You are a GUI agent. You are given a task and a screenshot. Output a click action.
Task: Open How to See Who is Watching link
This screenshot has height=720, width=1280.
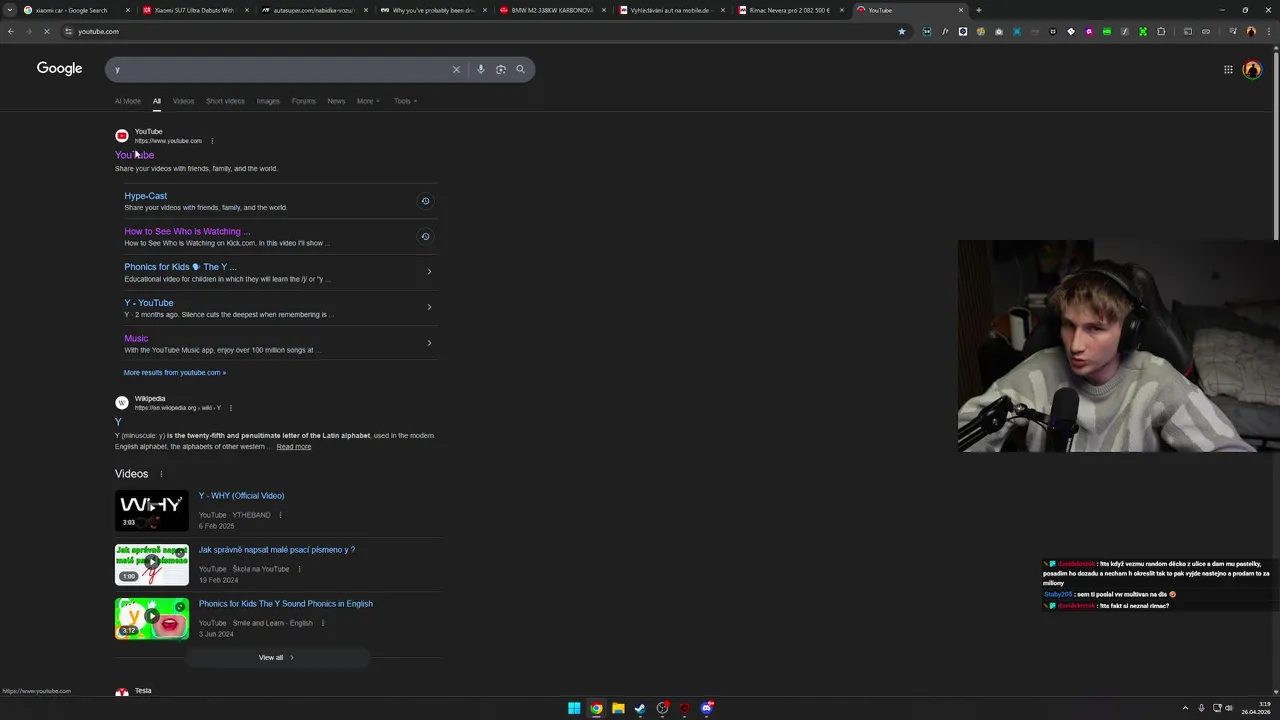[187, 231]
